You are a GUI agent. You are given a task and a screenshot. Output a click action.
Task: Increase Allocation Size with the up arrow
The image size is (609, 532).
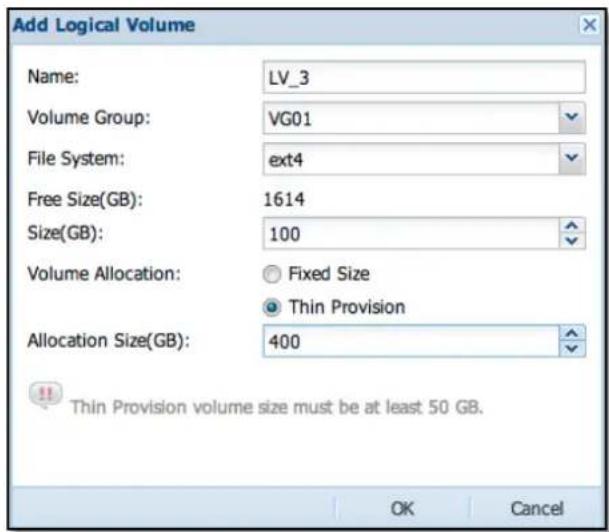pyautogui.click(x=572, y=334)
